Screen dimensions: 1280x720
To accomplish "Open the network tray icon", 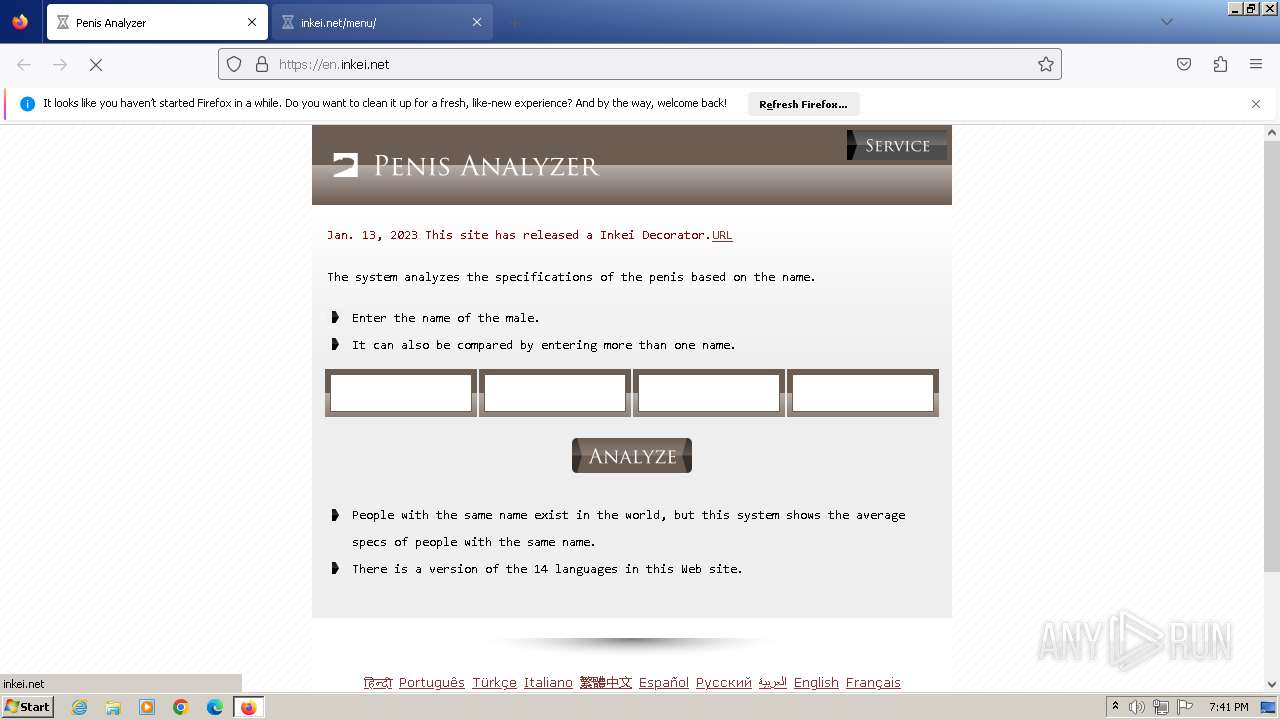I will [x=1161, y=707].
